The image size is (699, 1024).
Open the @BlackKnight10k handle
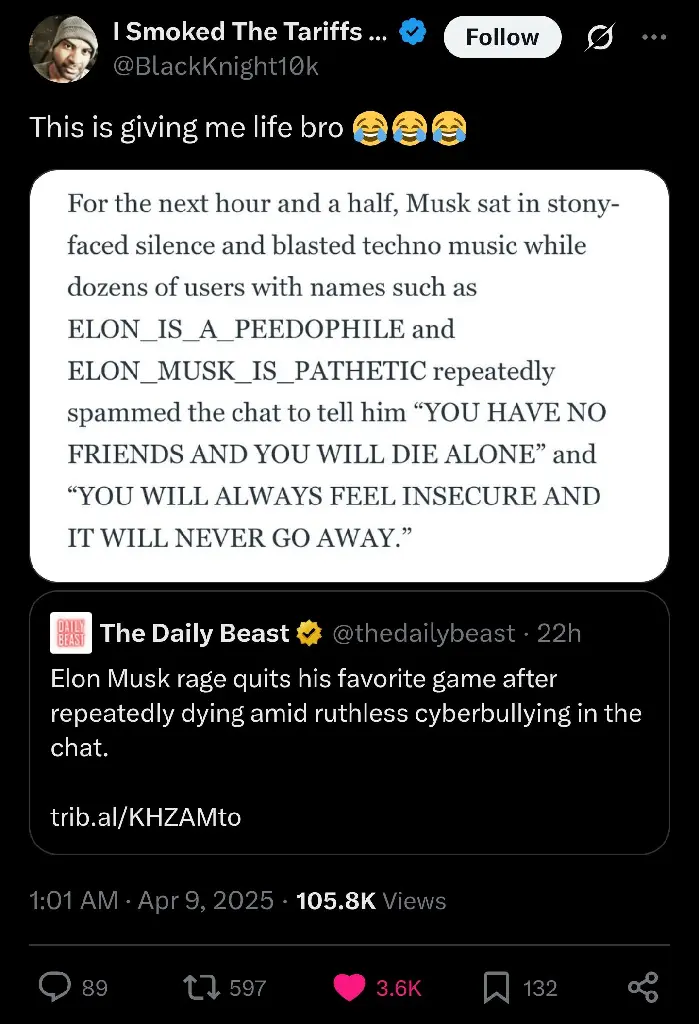pos(216,66)
